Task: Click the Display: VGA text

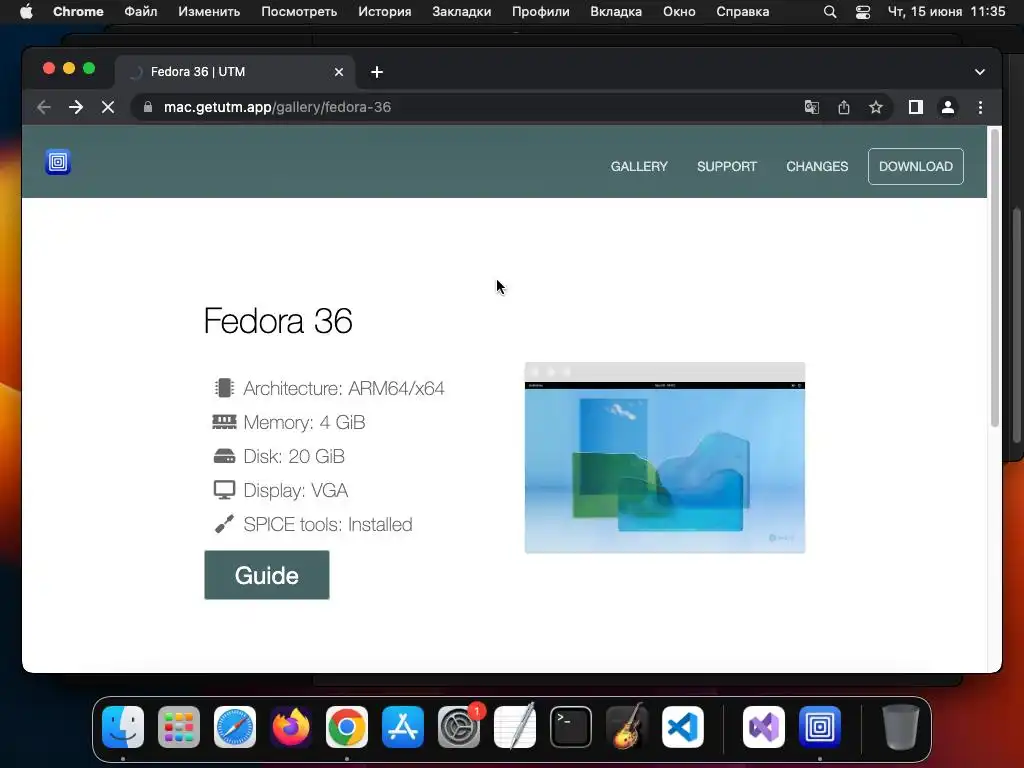Action: click(x=296, y=490)
